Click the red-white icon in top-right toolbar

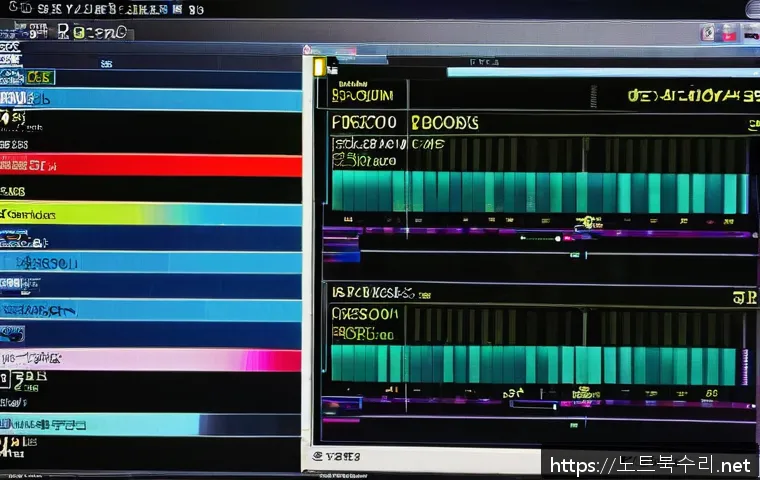pyautogui.click(x=726, y=33)
